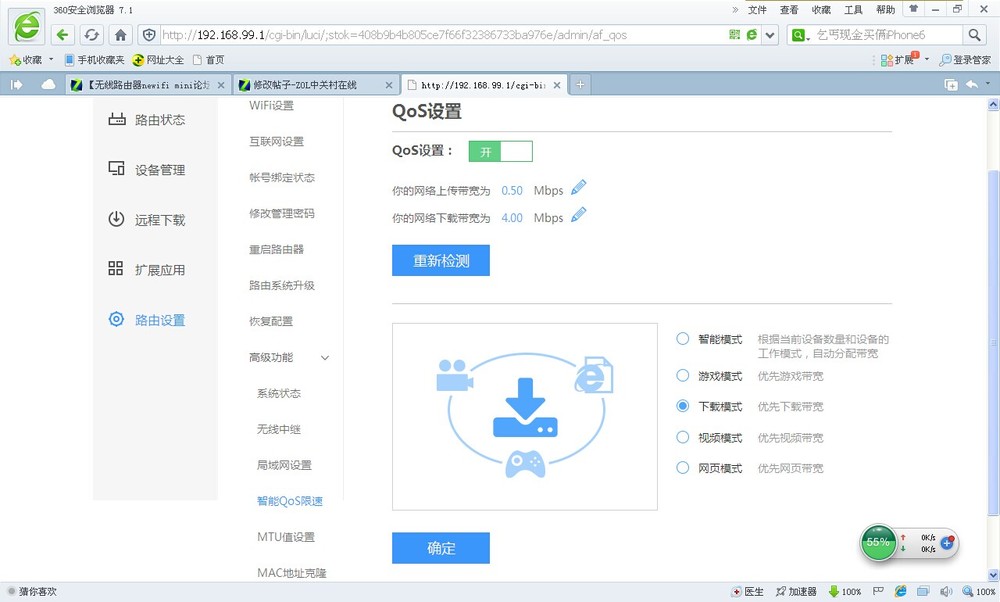Open 无线中继 submenu item
This screenshot has width=1000, height=602.
pyautogui.click(x=279, y=429)
